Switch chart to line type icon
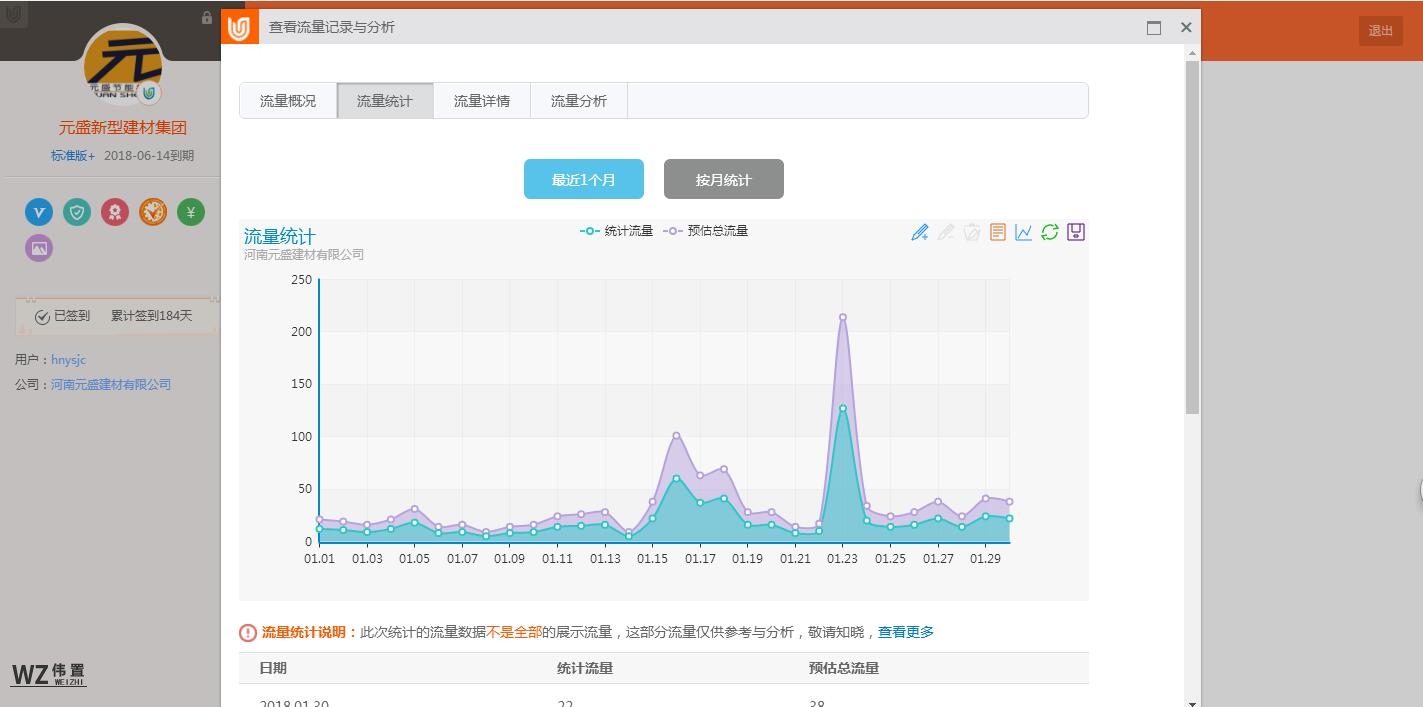The image size is (1423, 707). 1023,232
